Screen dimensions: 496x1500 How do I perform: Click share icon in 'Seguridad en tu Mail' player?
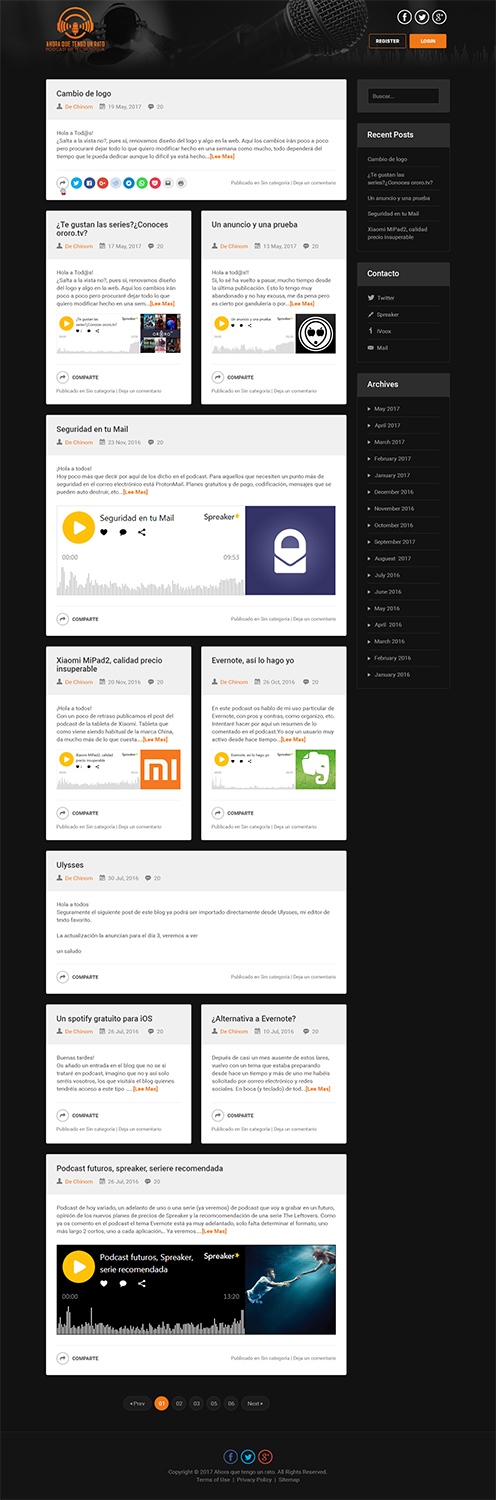[142, 532]
